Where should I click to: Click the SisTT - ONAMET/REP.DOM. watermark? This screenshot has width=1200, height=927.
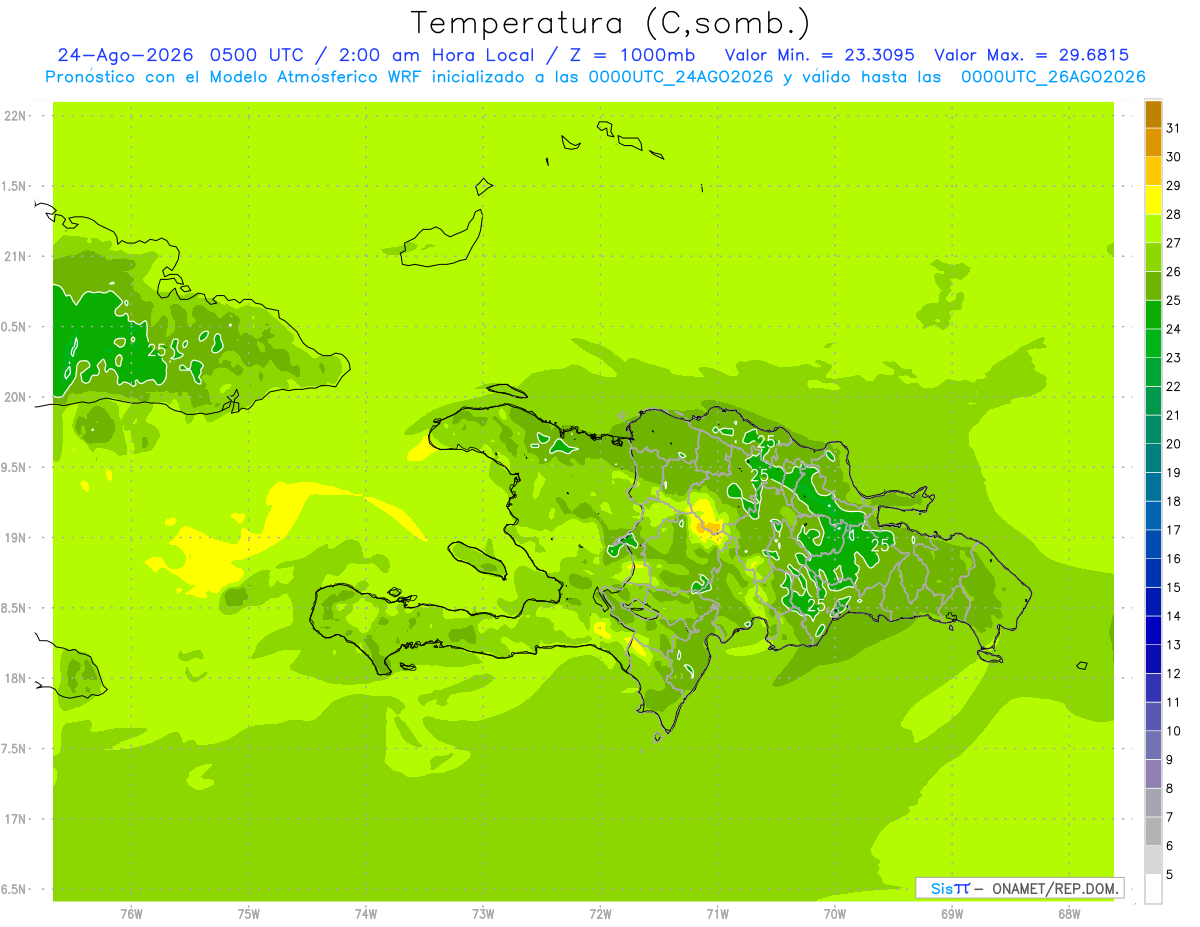[x=1019, y=888]
